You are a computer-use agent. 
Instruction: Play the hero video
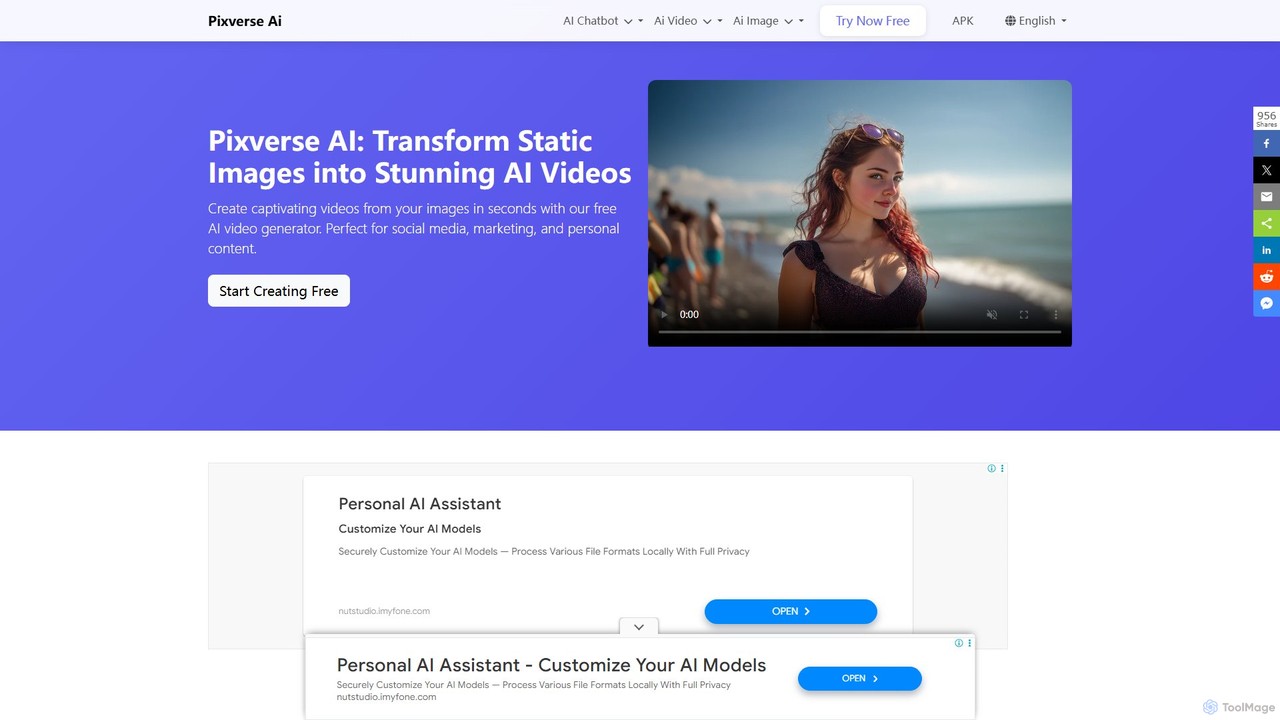[x=663, y=314]
